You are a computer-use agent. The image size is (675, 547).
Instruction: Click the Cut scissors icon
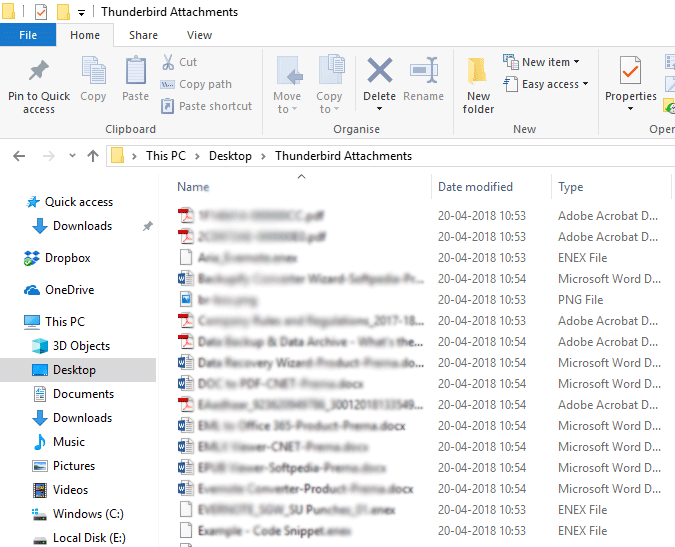tap(168, 62)
